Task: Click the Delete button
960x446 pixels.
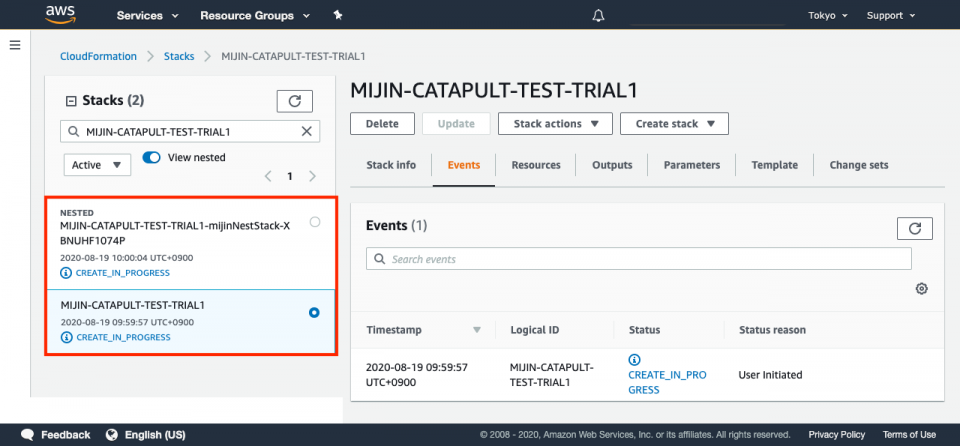Action: [382, 123]
